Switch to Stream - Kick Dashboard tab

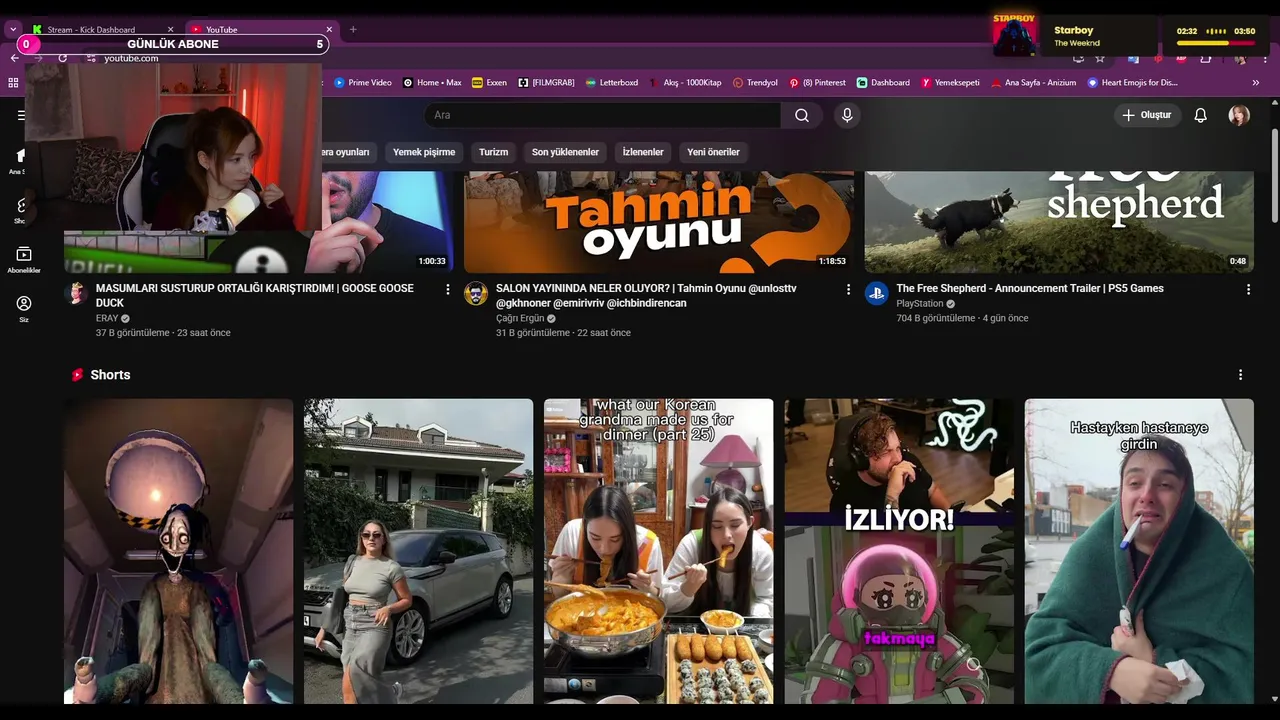click(103, 30)
